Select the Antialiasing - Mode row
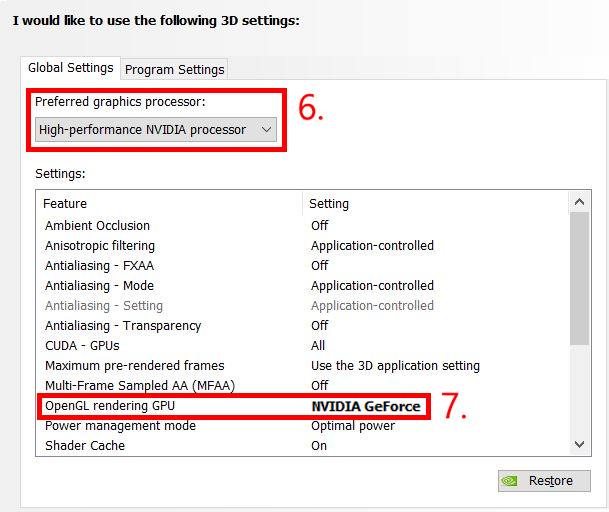609x512 pixels. [303, 286]
